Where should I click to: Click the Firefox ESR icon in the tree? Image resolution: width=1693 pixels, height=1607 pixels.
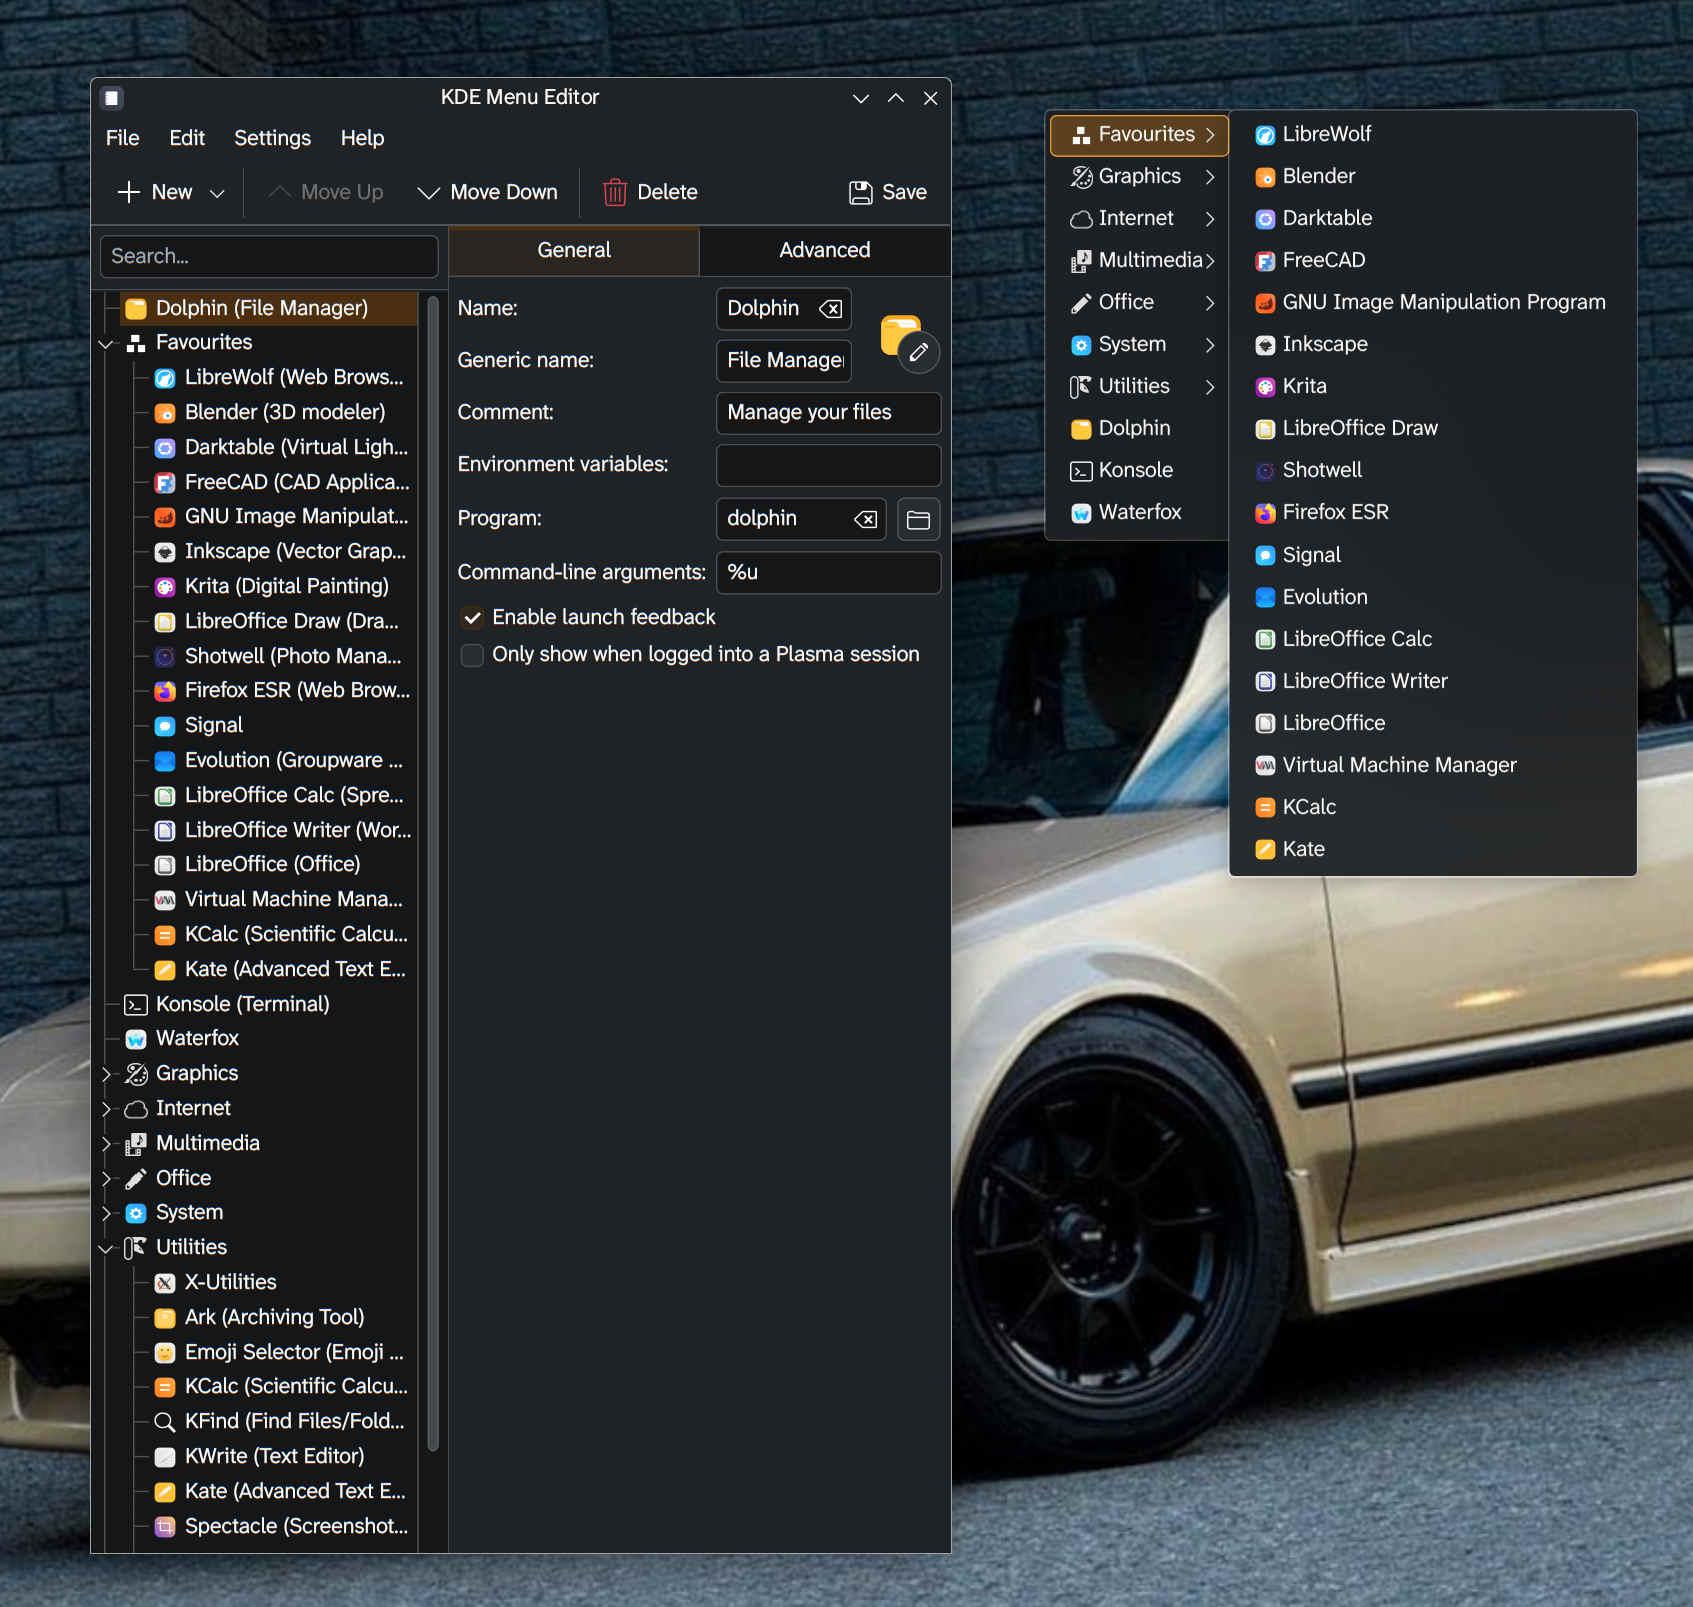pyautogui.click(x=165, y=691)
